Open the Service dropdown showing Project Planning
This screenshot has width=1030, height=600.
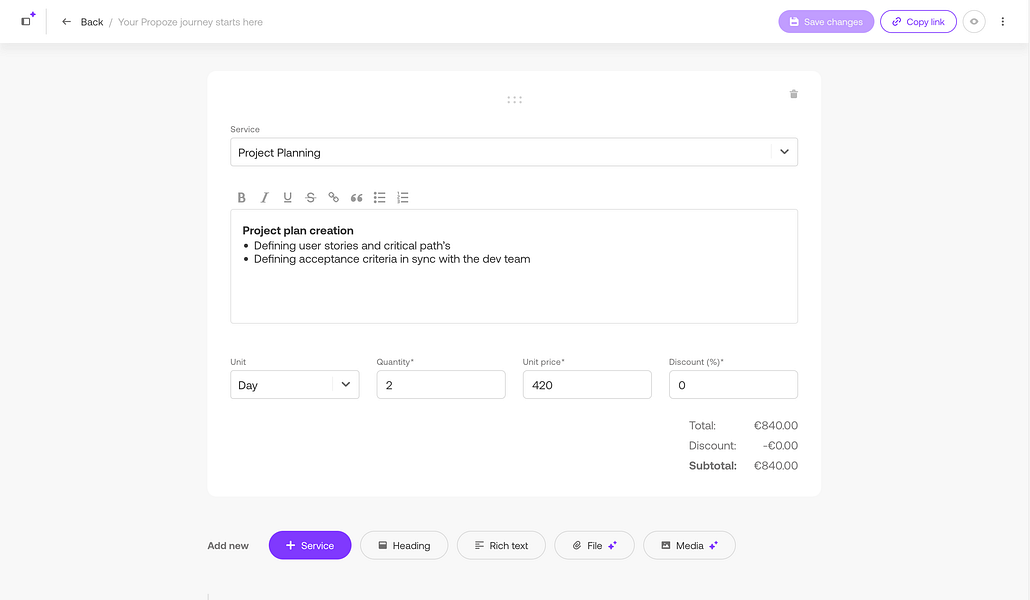click(x=513, y=153)
